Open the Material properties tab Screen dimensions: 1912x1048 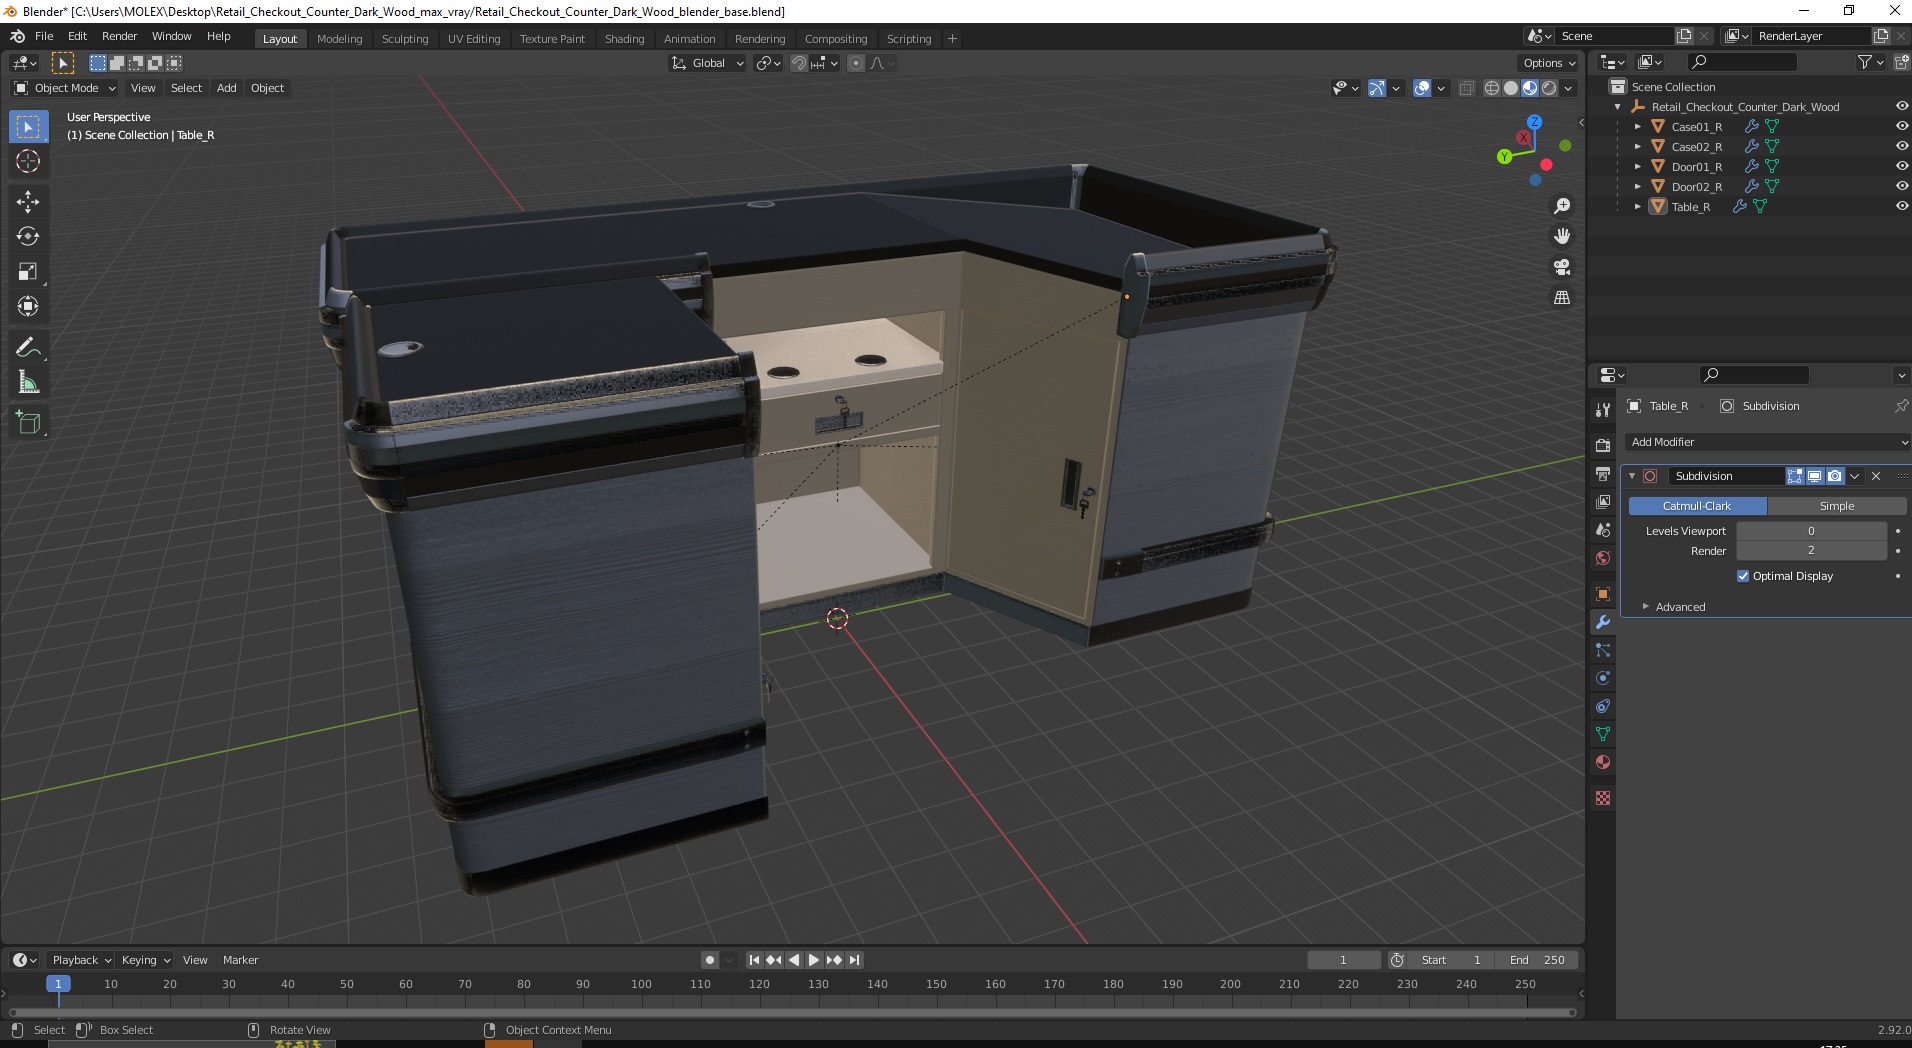point(1603,762)
